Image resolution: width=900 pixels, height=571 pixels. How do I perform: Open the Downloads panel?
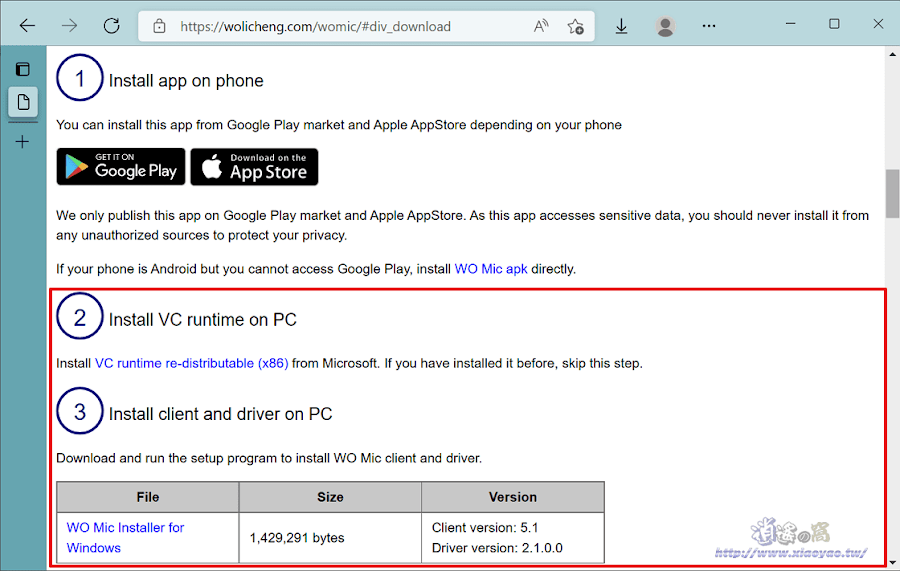click(x=621, y=26)
